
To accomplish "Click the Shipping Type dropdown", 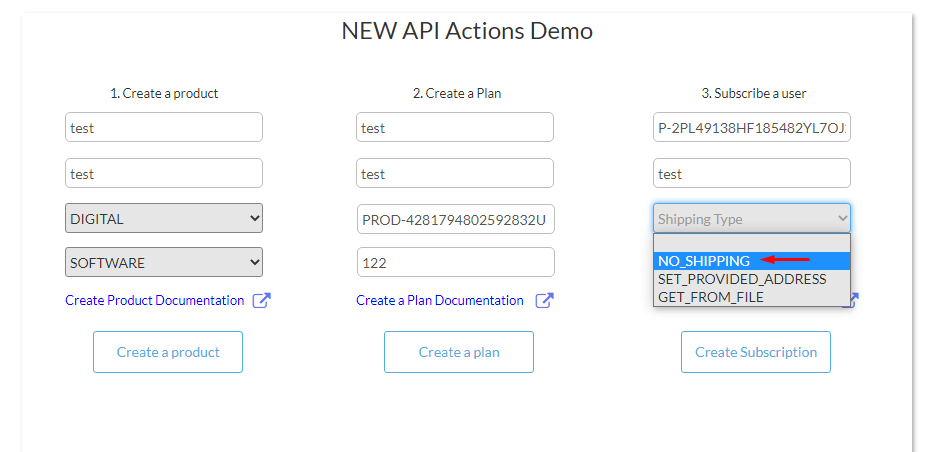I will (752, 219).
